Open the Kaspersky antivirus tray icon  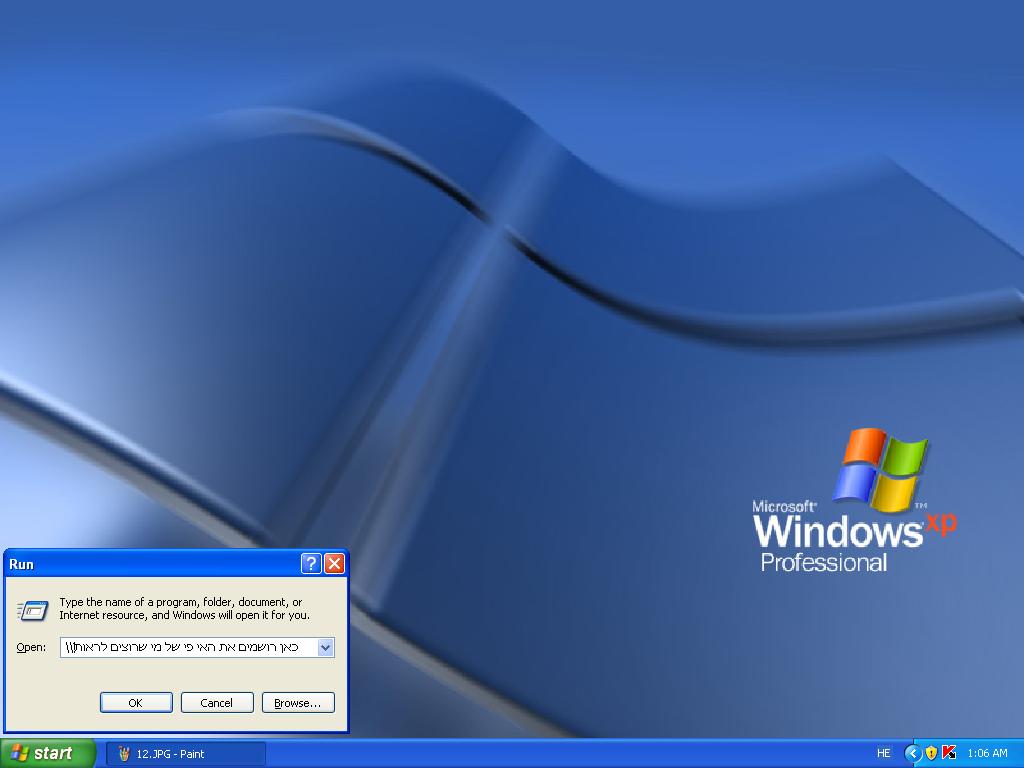pyautogui.click(x=949, y=753)
